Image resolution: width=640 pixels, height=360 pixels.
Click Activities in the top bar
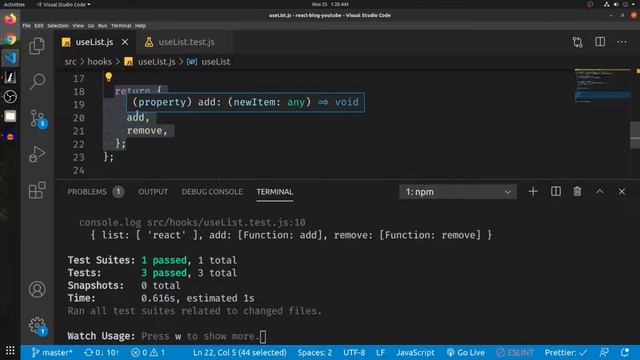coord(14,4)
